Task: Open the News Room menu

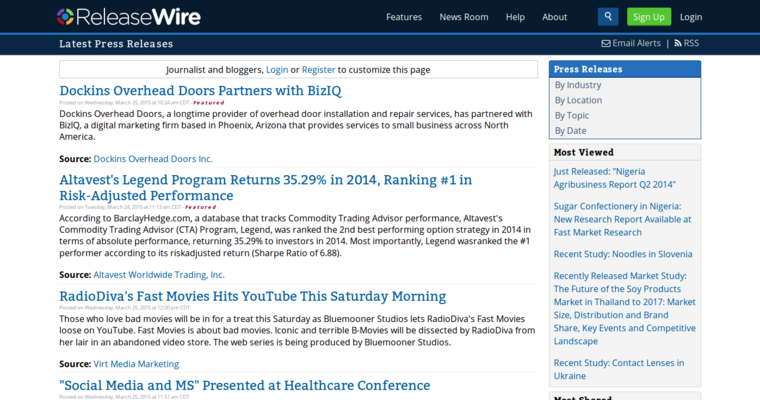Action: point(464,17)
